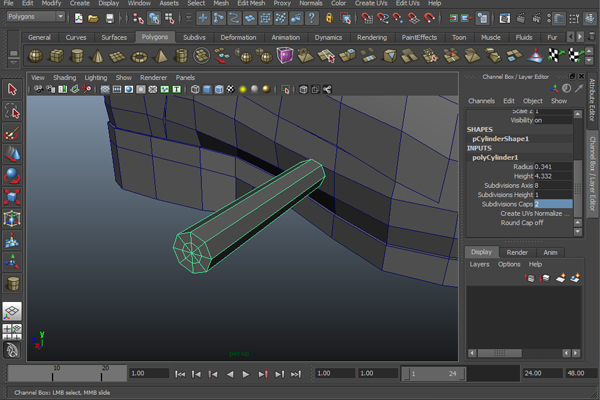Screen dimensions: 600x400
Task: Expand the polyCylinder1 input node
Action: point(495,157)
